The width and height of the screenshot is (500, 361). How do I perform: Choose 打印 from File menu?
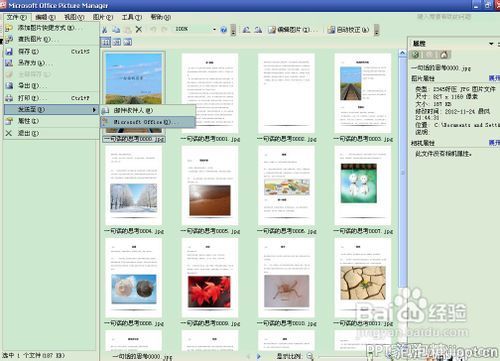coord(51,98)
